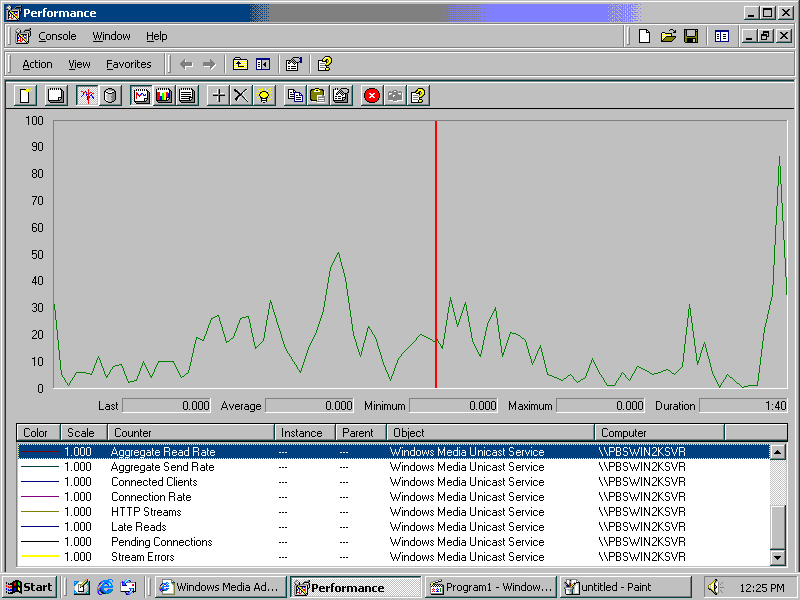Image resolution: width=800 pixels, height=600 pixels.
Task: Click the Clear Display icon
Action: pyautogui.click(x=56, y=95)
